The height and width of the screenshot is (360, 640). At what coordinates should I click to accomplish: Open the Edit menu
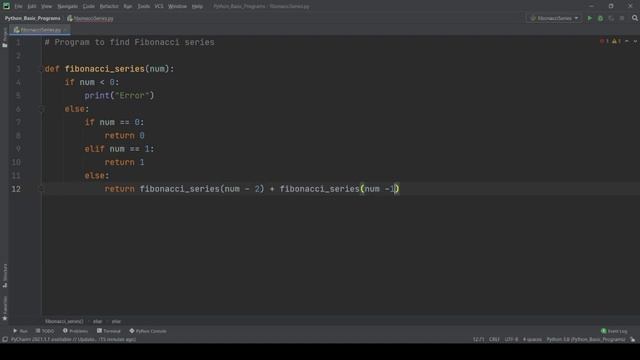tap(31, 7)
